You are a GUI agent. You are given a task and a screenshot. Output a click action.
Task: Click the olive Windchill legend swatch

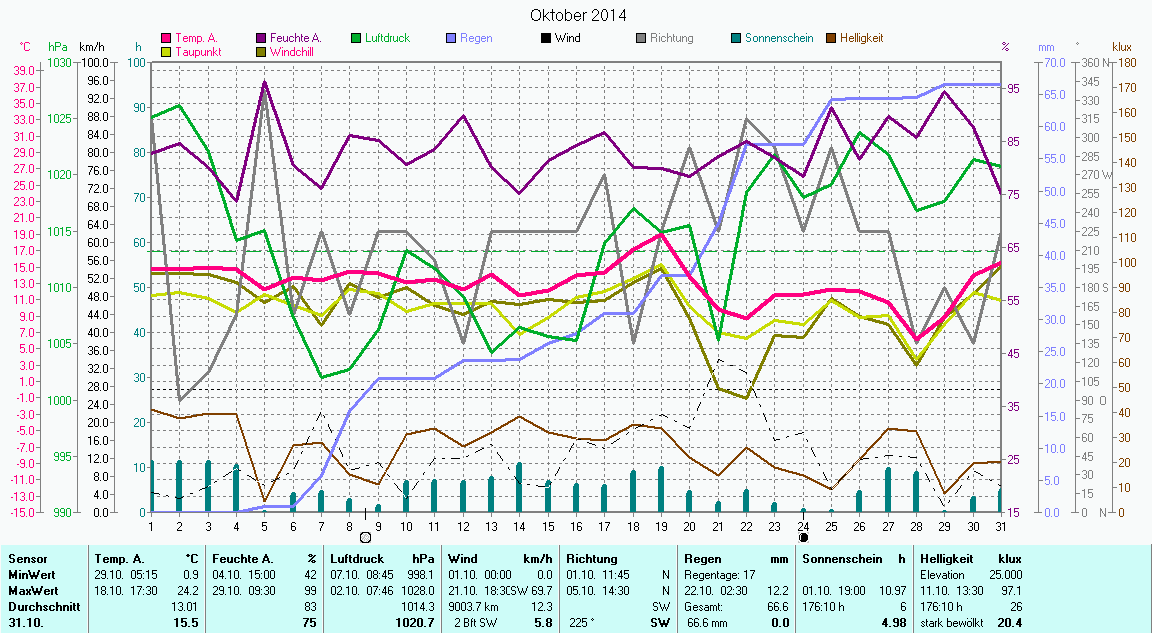tap(262, 52)
